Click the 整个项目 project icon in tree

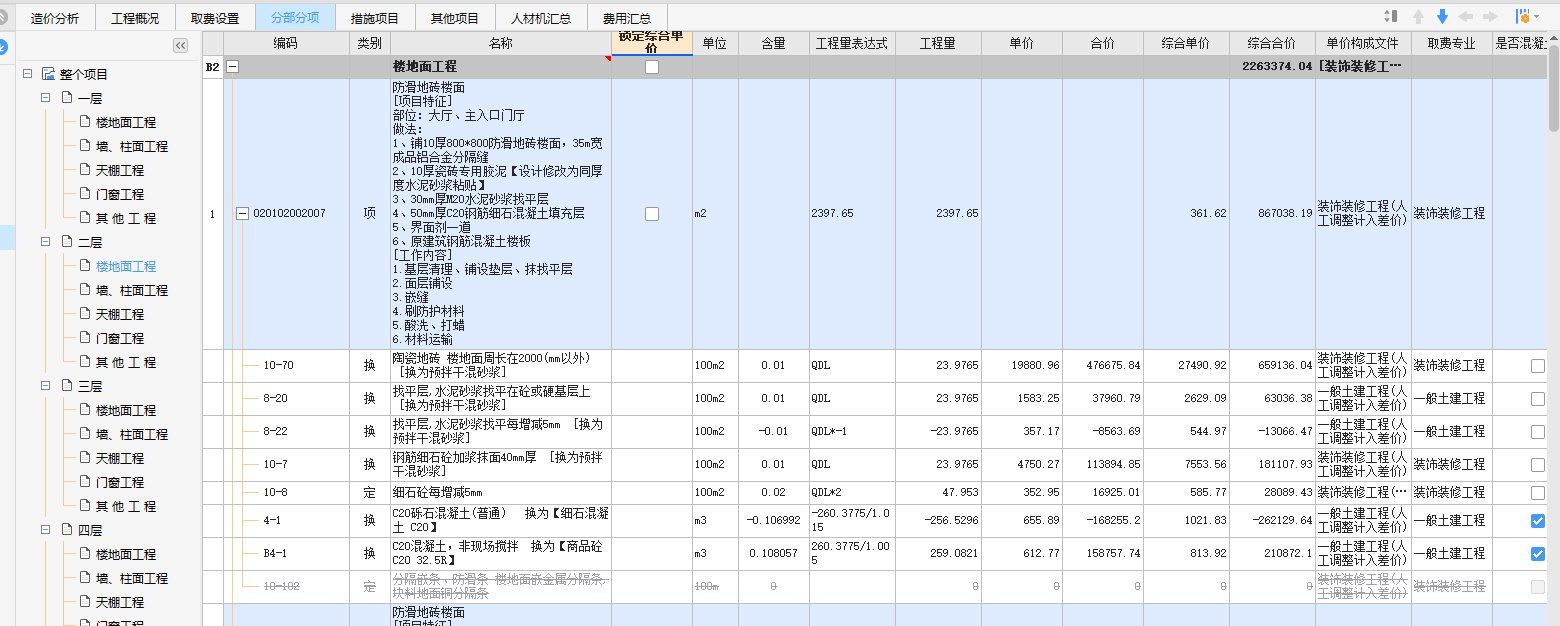click(48, 74)
